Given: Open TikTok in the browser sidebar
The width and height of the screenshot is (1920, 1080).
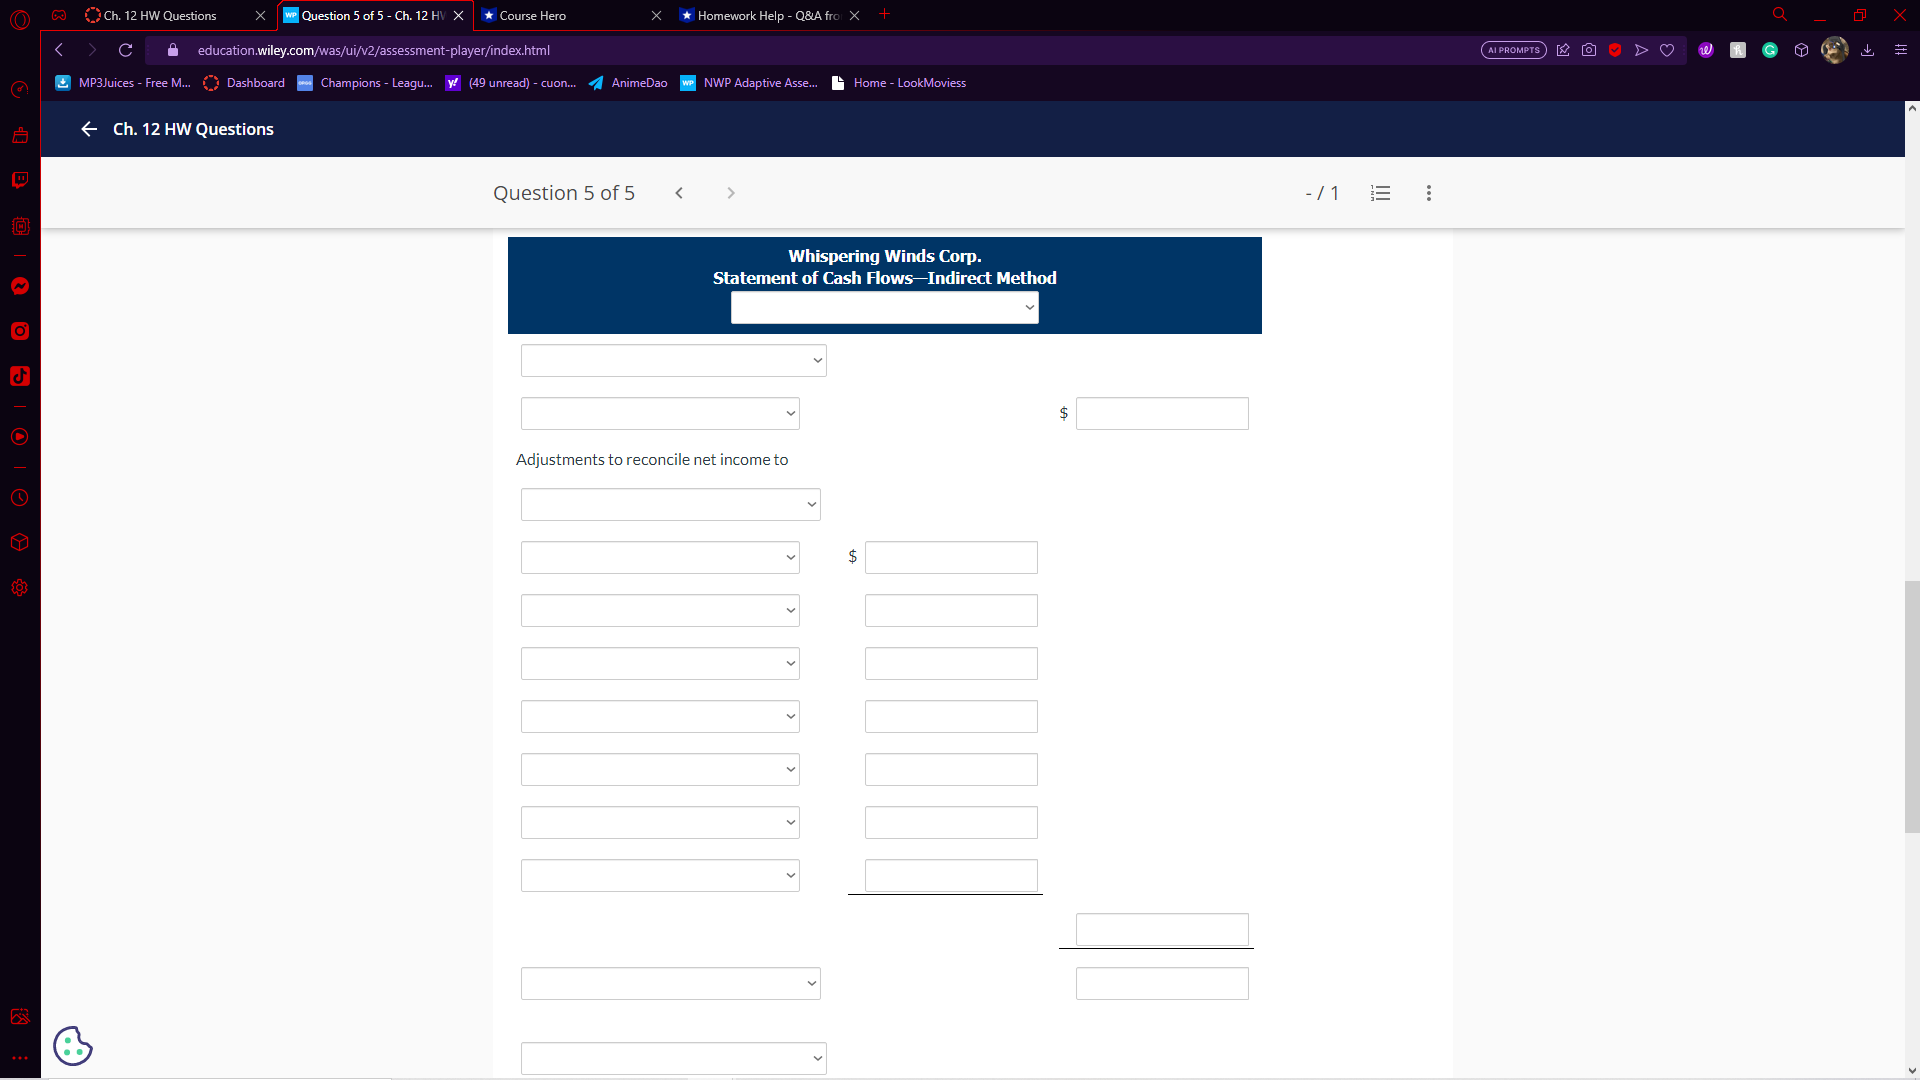Looking at the screenshot, I should 20,376.
